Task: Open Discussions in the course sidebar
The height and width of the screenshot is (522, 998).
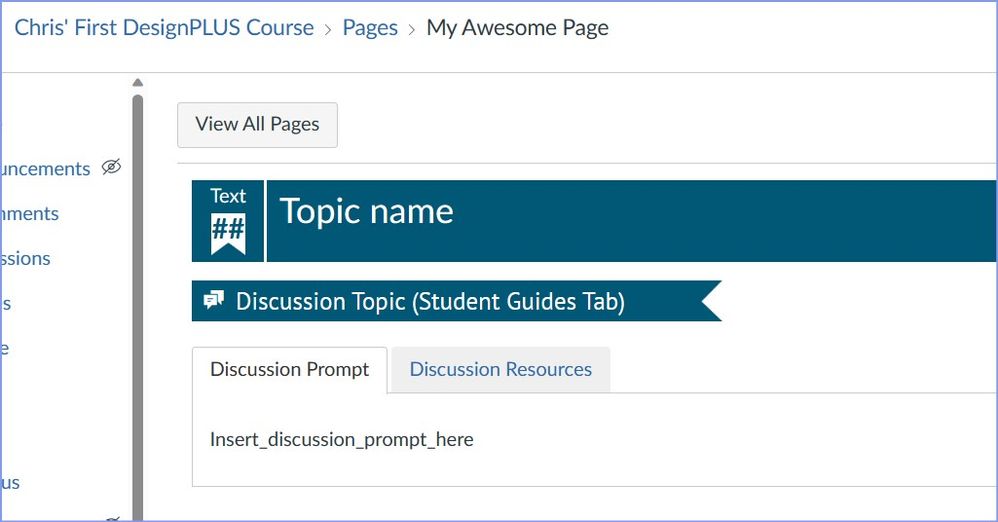Action: click(x=26, y=258)
